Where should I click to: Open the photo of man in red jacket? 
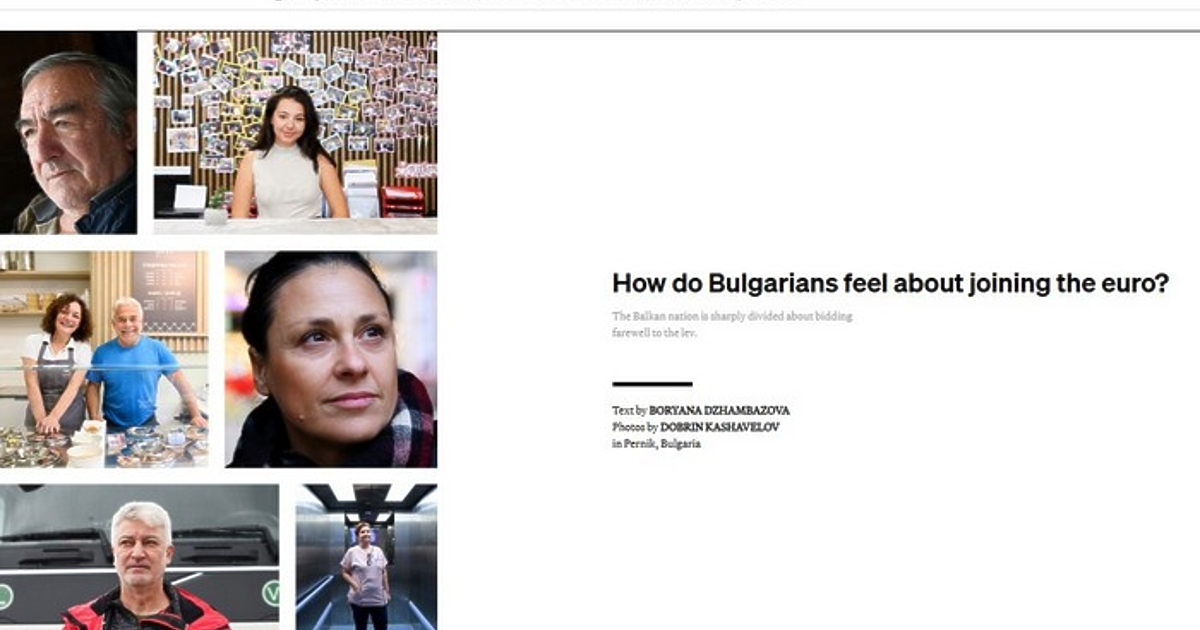pyautogui.click(x=139, y=557)
